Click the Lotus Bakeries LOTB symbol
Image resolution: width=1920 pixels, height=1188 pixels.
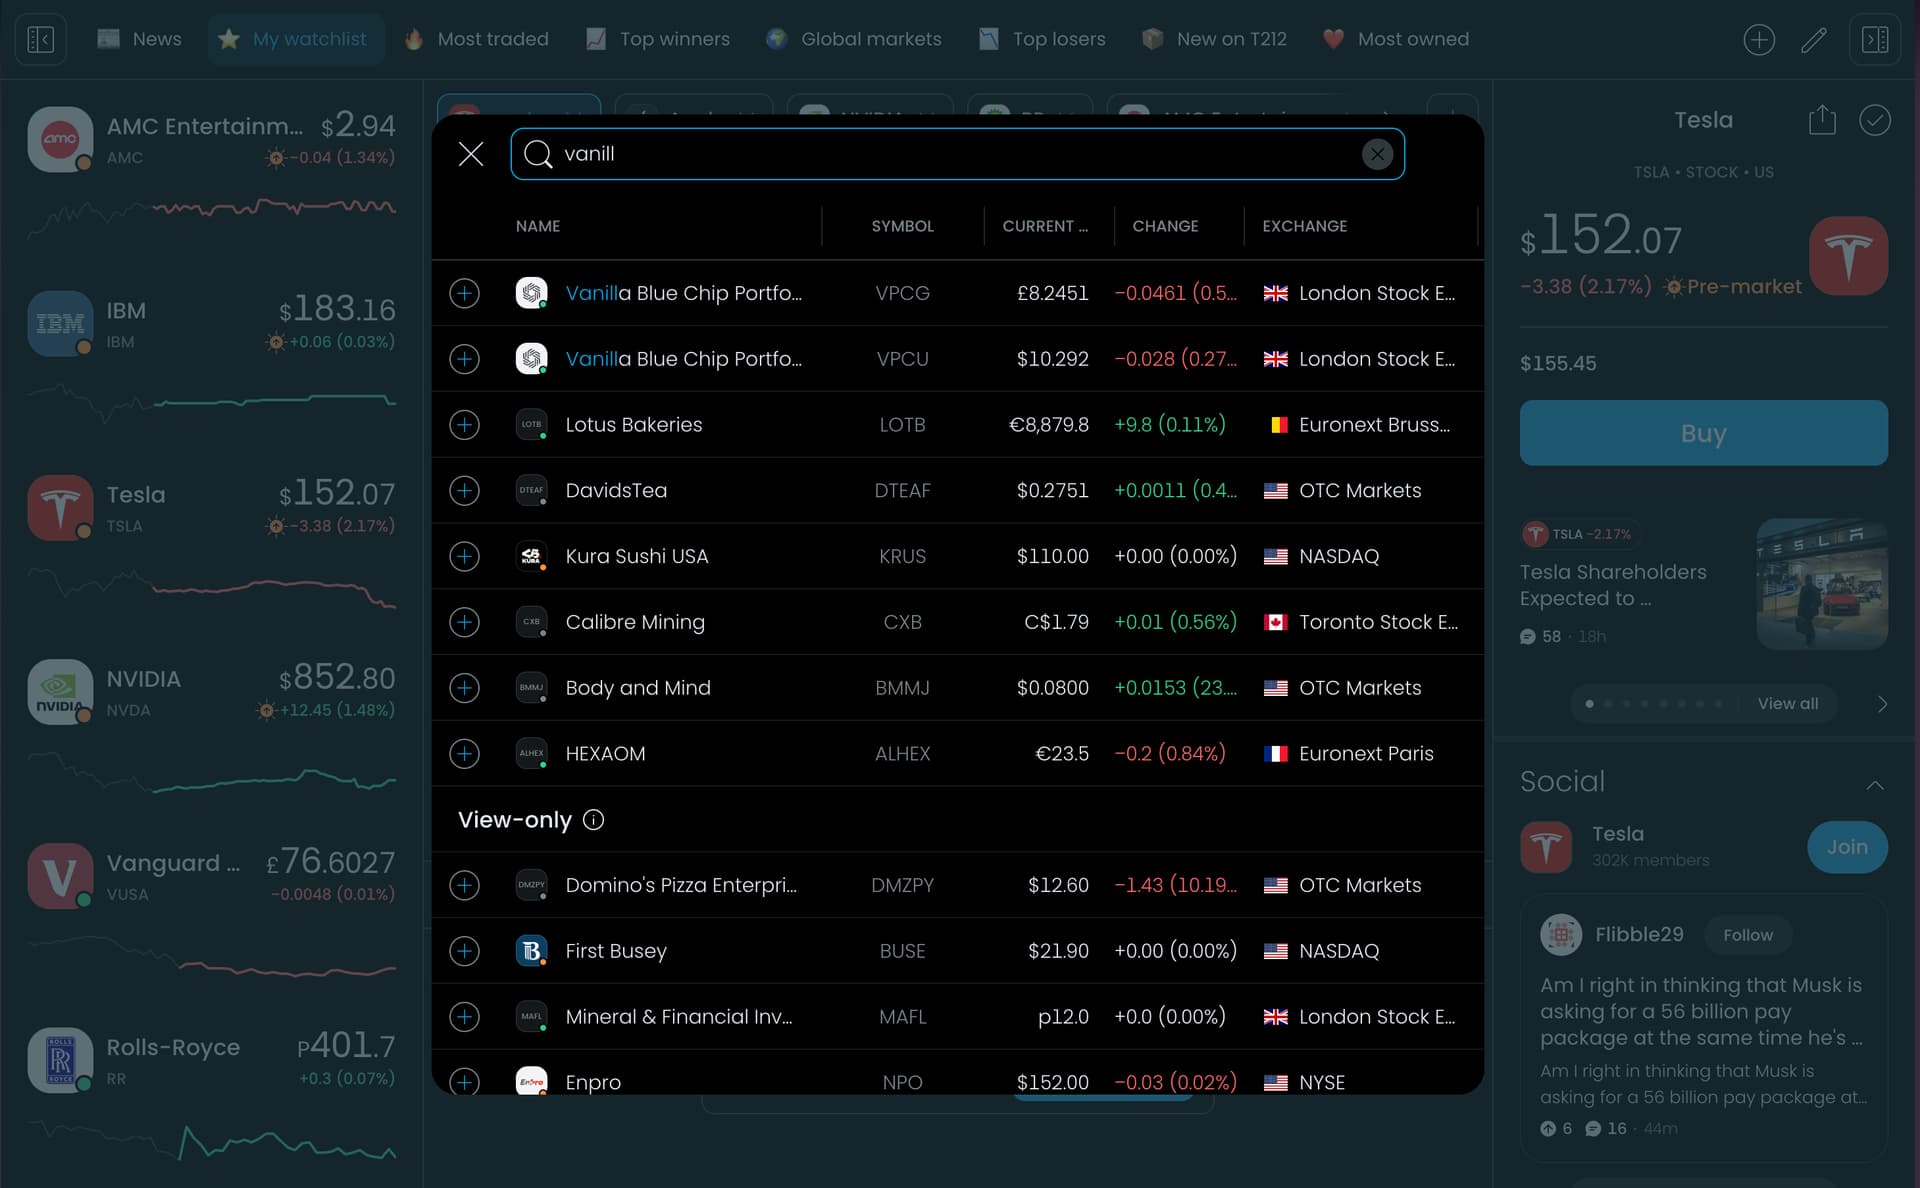[902, 425]
